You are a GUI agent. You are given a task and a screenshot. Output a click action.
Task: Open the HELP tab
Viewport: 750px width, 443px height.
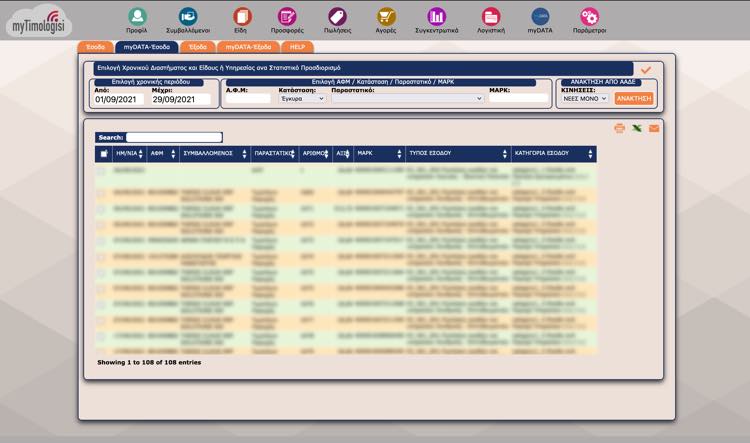pyautogui.click(x=297, y=47)
